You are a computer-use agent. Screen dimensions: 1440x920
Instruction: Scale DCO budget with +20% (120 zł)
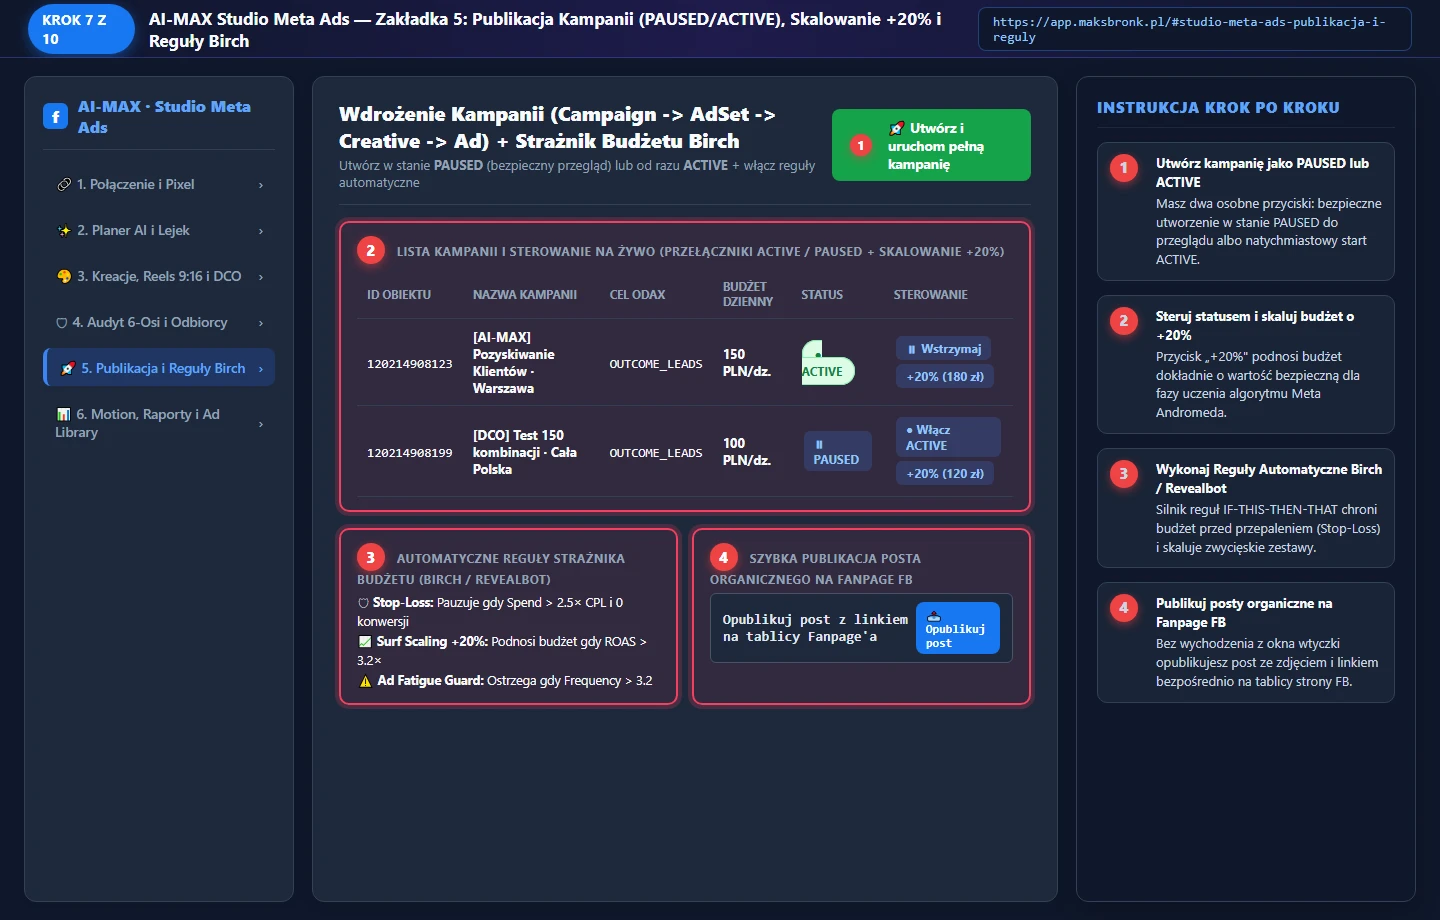tap(945, 474)
